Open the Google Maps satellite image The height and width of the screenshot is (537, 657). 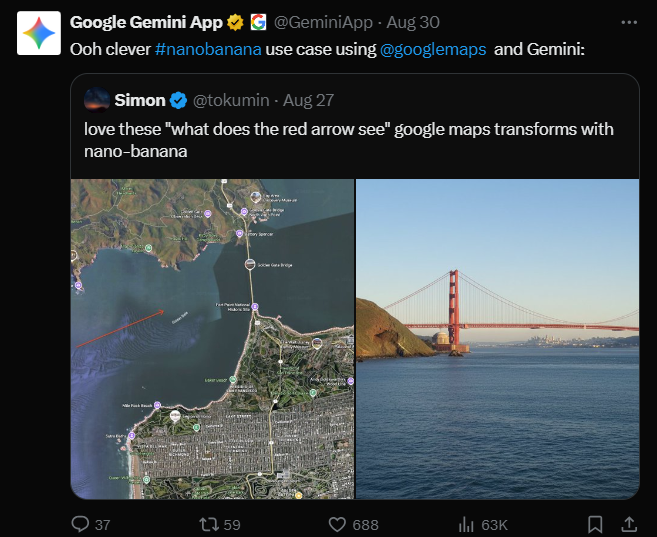click(x=212, y=338)
